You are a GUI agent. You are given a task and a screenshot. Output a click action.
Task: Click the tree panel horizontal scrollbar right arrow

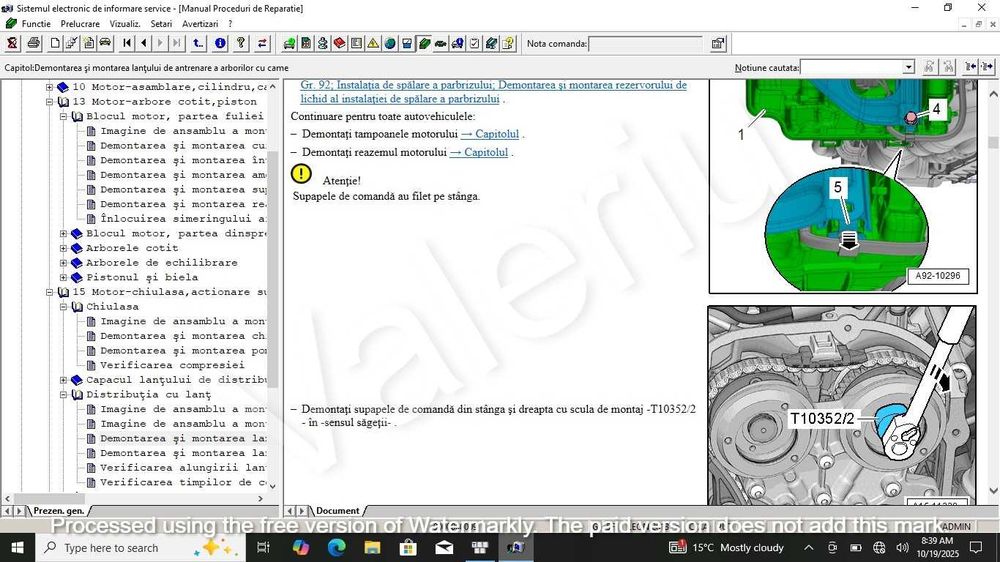click(x=260, y=499)
